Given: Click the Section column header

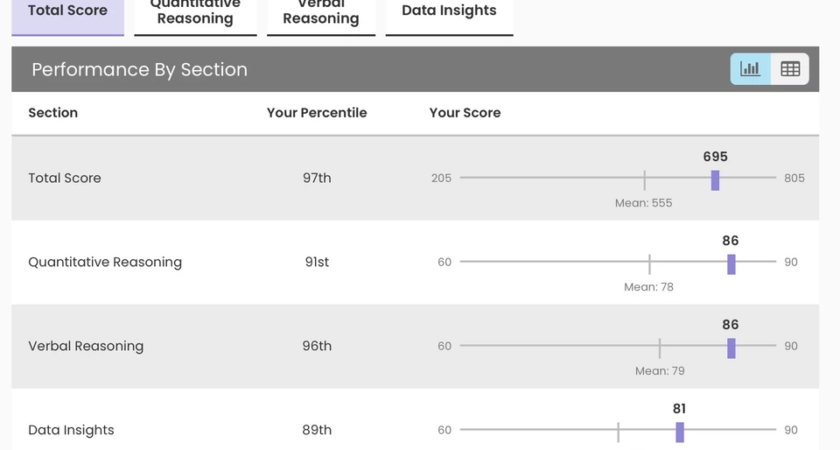Looking at the screenshot, I should tap(53, 113).
